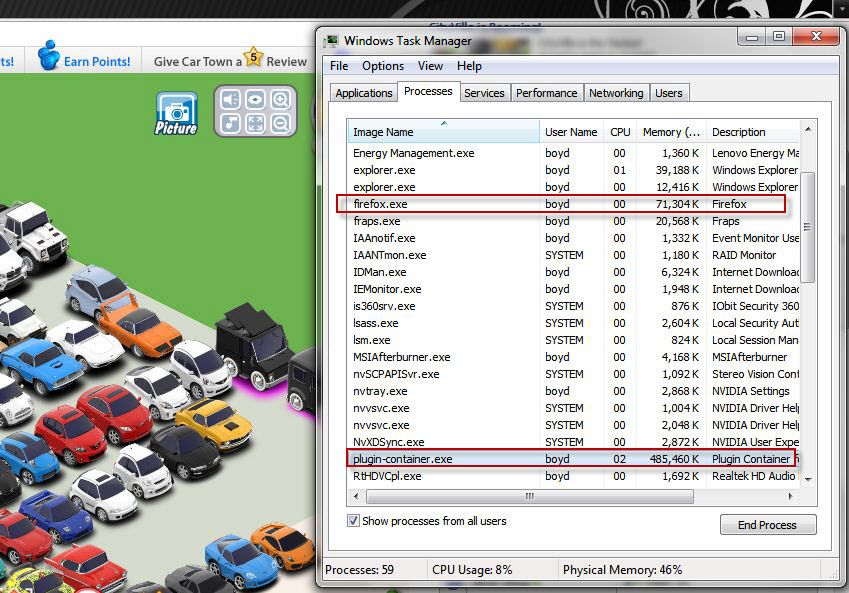Viewport: 849px width, 593px height.
Task: Select the is360srv.exe process
Action: [x=574, y=306]
